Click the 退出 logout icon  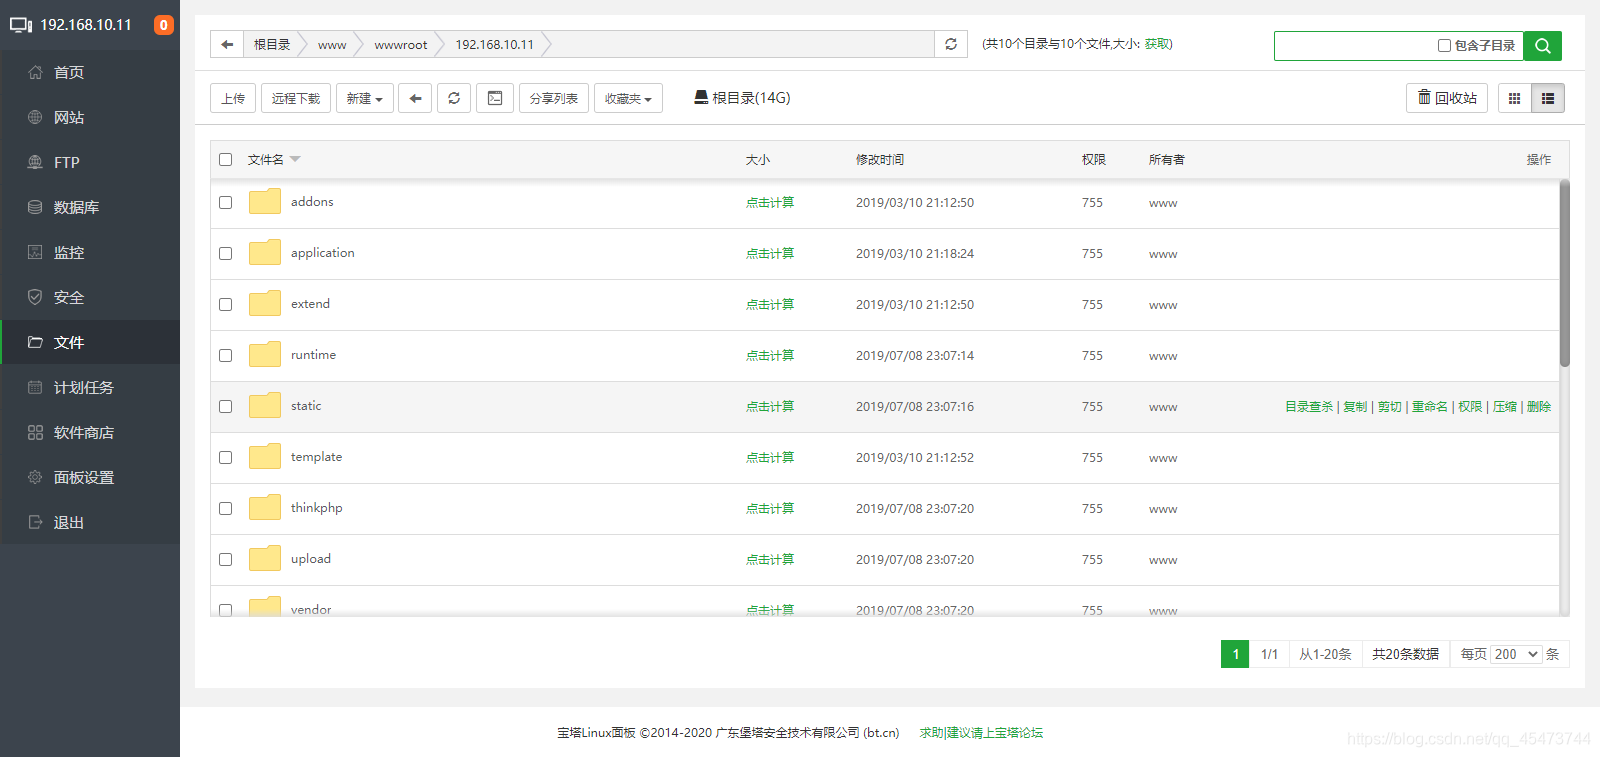[x=35, y=522]
